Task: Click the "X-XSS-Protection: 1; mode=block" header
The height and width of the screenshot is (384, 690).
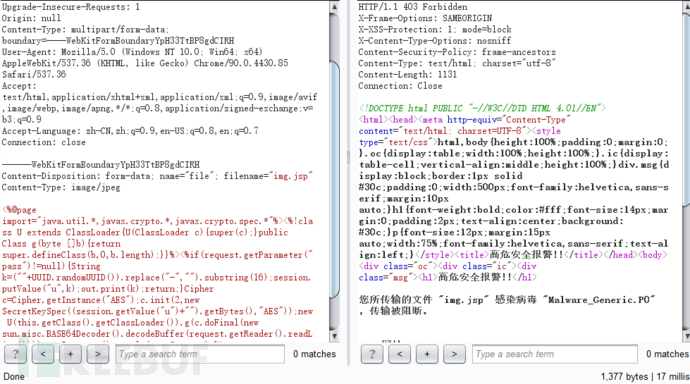Action: pyautogui.click(x=435, y=29)
